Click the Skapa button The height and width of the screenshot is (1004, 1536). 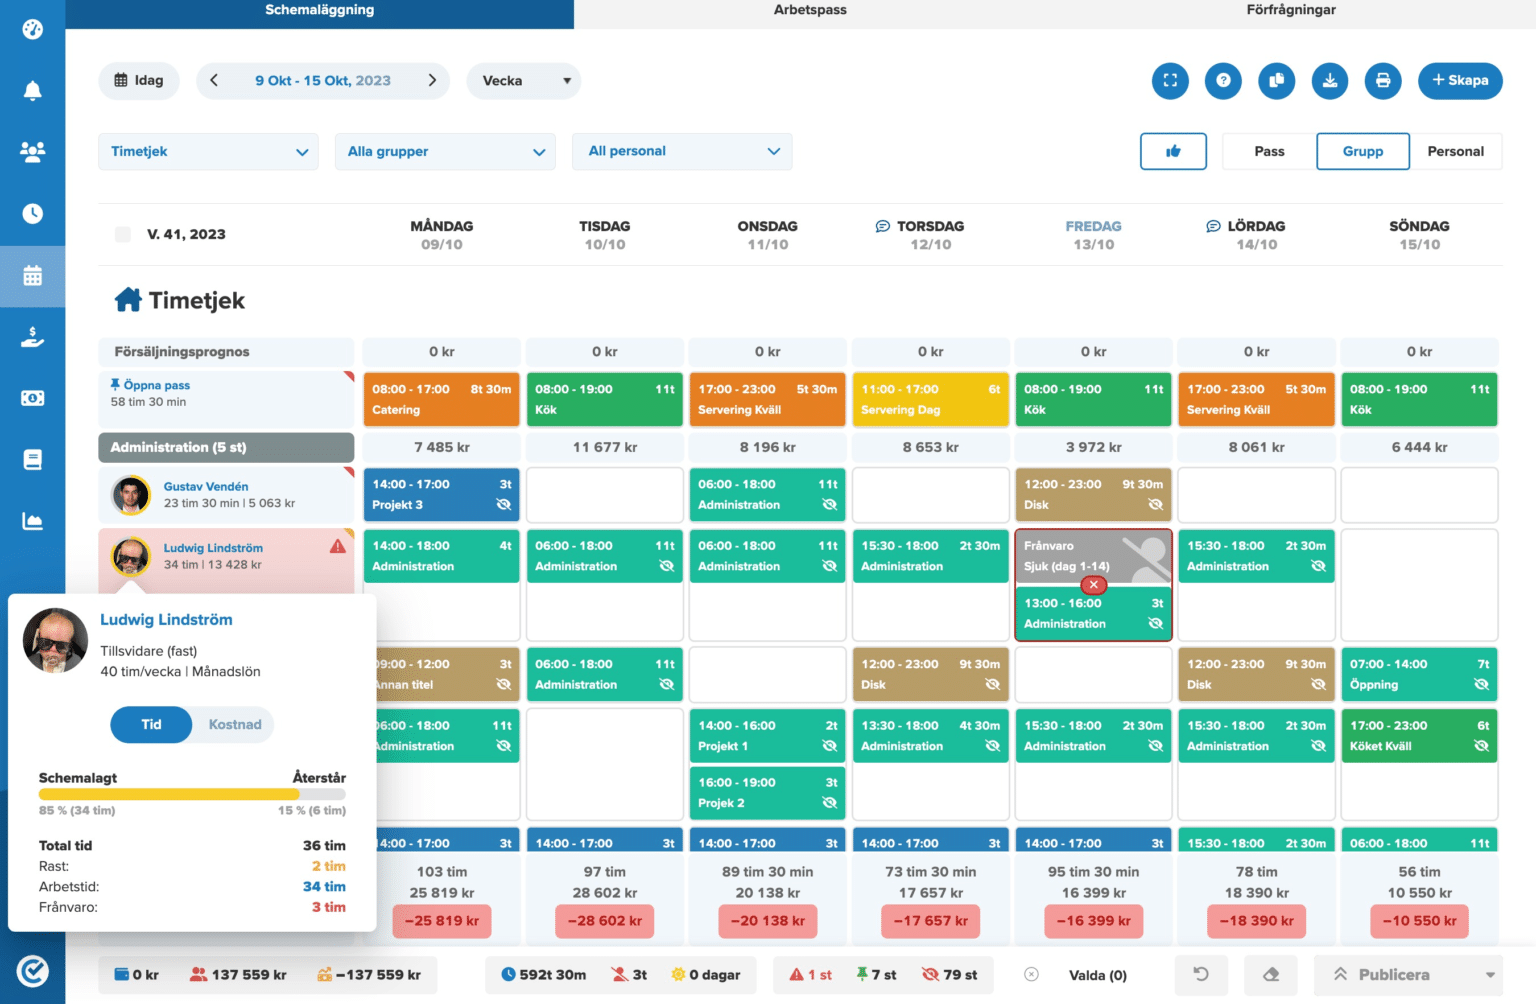point(1460,81)
